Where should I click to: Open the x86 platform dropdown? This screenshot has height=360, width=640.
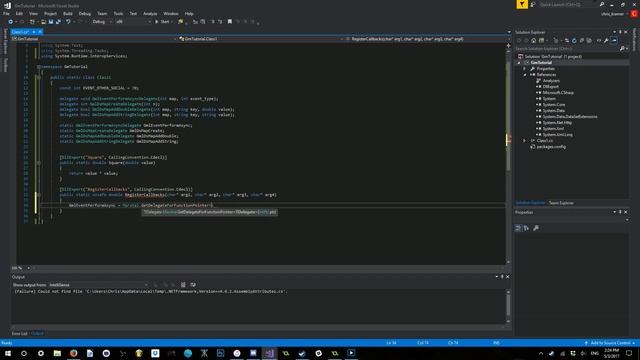(x=133, y=22)
